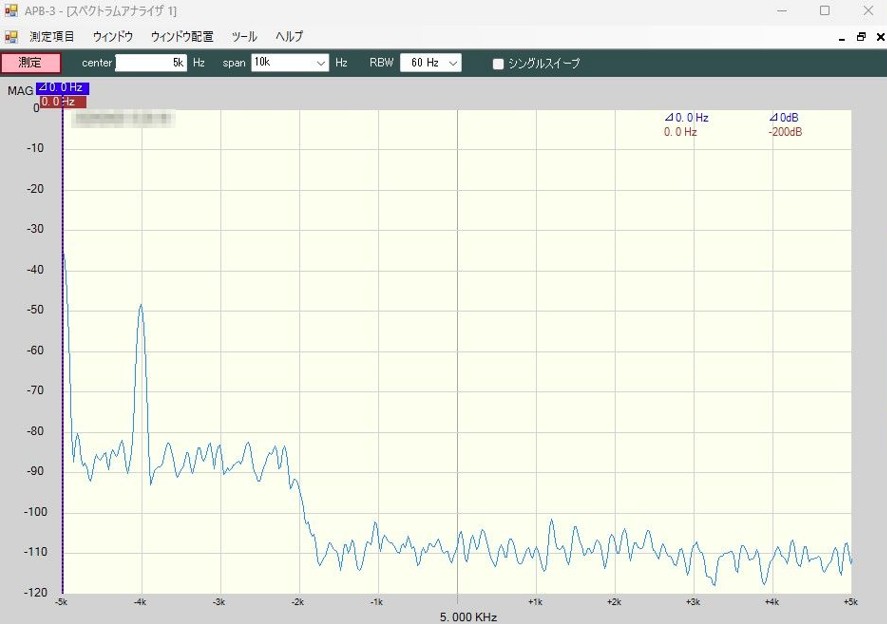Open the ウィンドウ menu
The height and width of the screenshot is (624, 887).
(113, 37)
